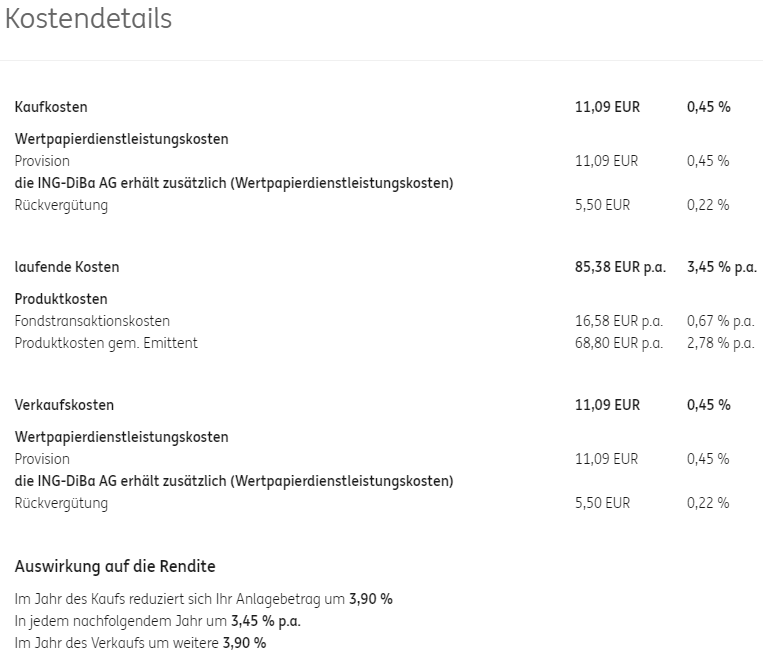
Task: Select the Auswirkung auf die Rendite heading
Action: 115,567
